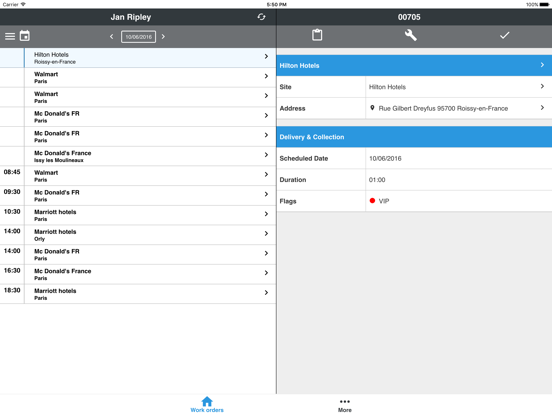Open the calendar view icon

(25, 36)
